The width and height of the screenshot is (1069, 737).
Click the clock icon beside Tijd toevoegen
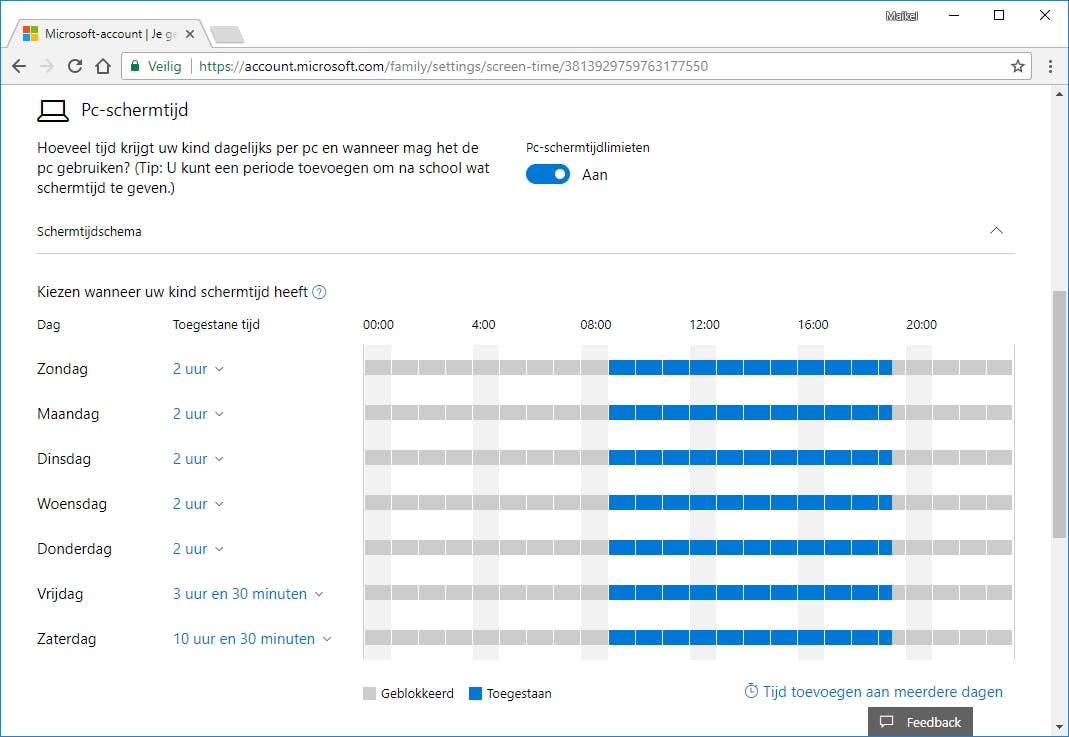coord(751,691)
